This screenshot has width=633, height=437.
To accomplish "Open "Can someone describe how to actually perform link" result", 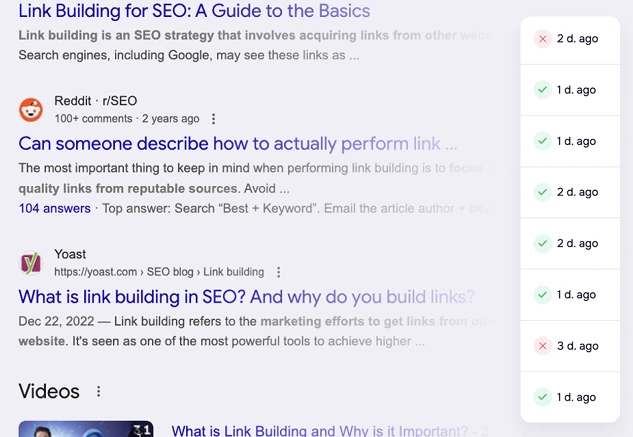I will point(237,143).
